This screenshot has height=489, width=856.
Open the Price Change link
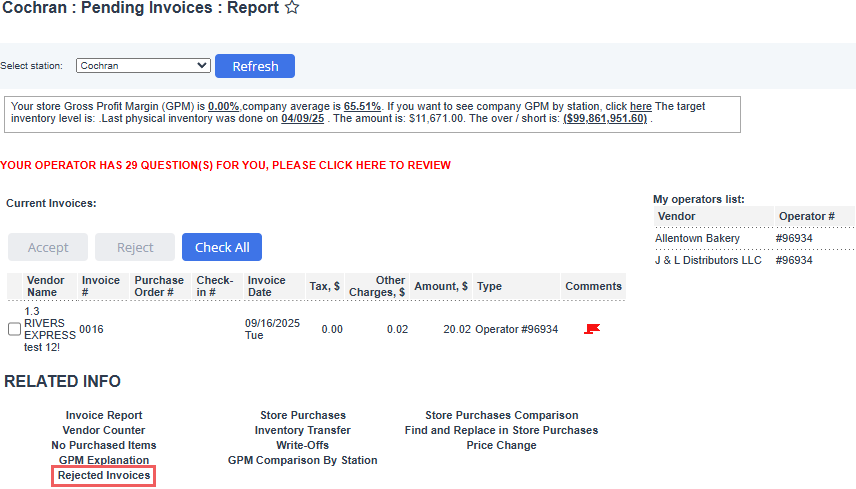(x=501, y=445)
